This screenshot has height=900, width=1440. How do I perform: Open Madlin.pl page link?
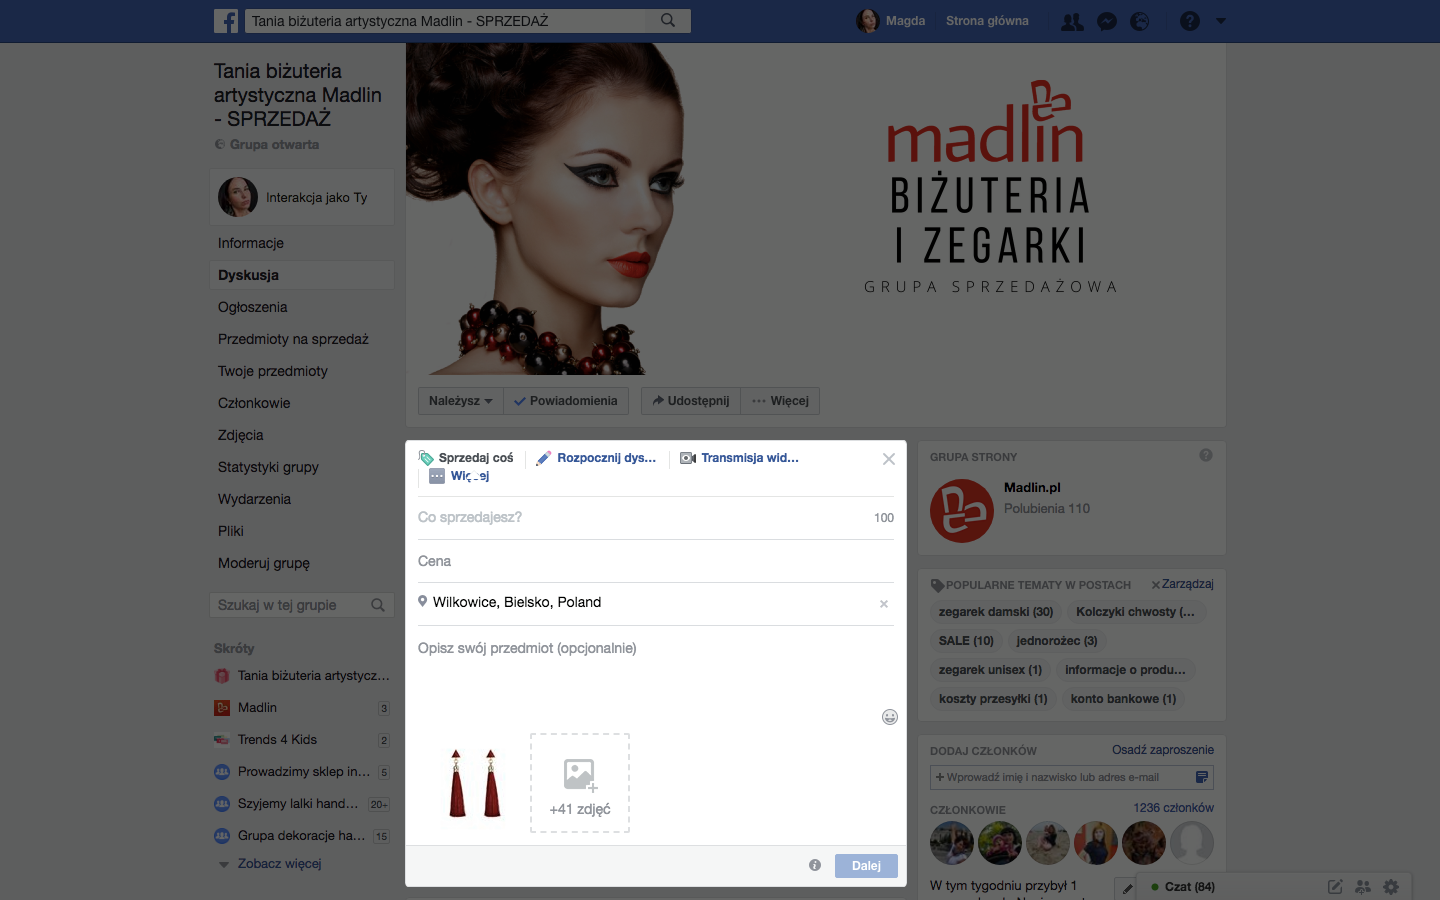(1032, 488)
